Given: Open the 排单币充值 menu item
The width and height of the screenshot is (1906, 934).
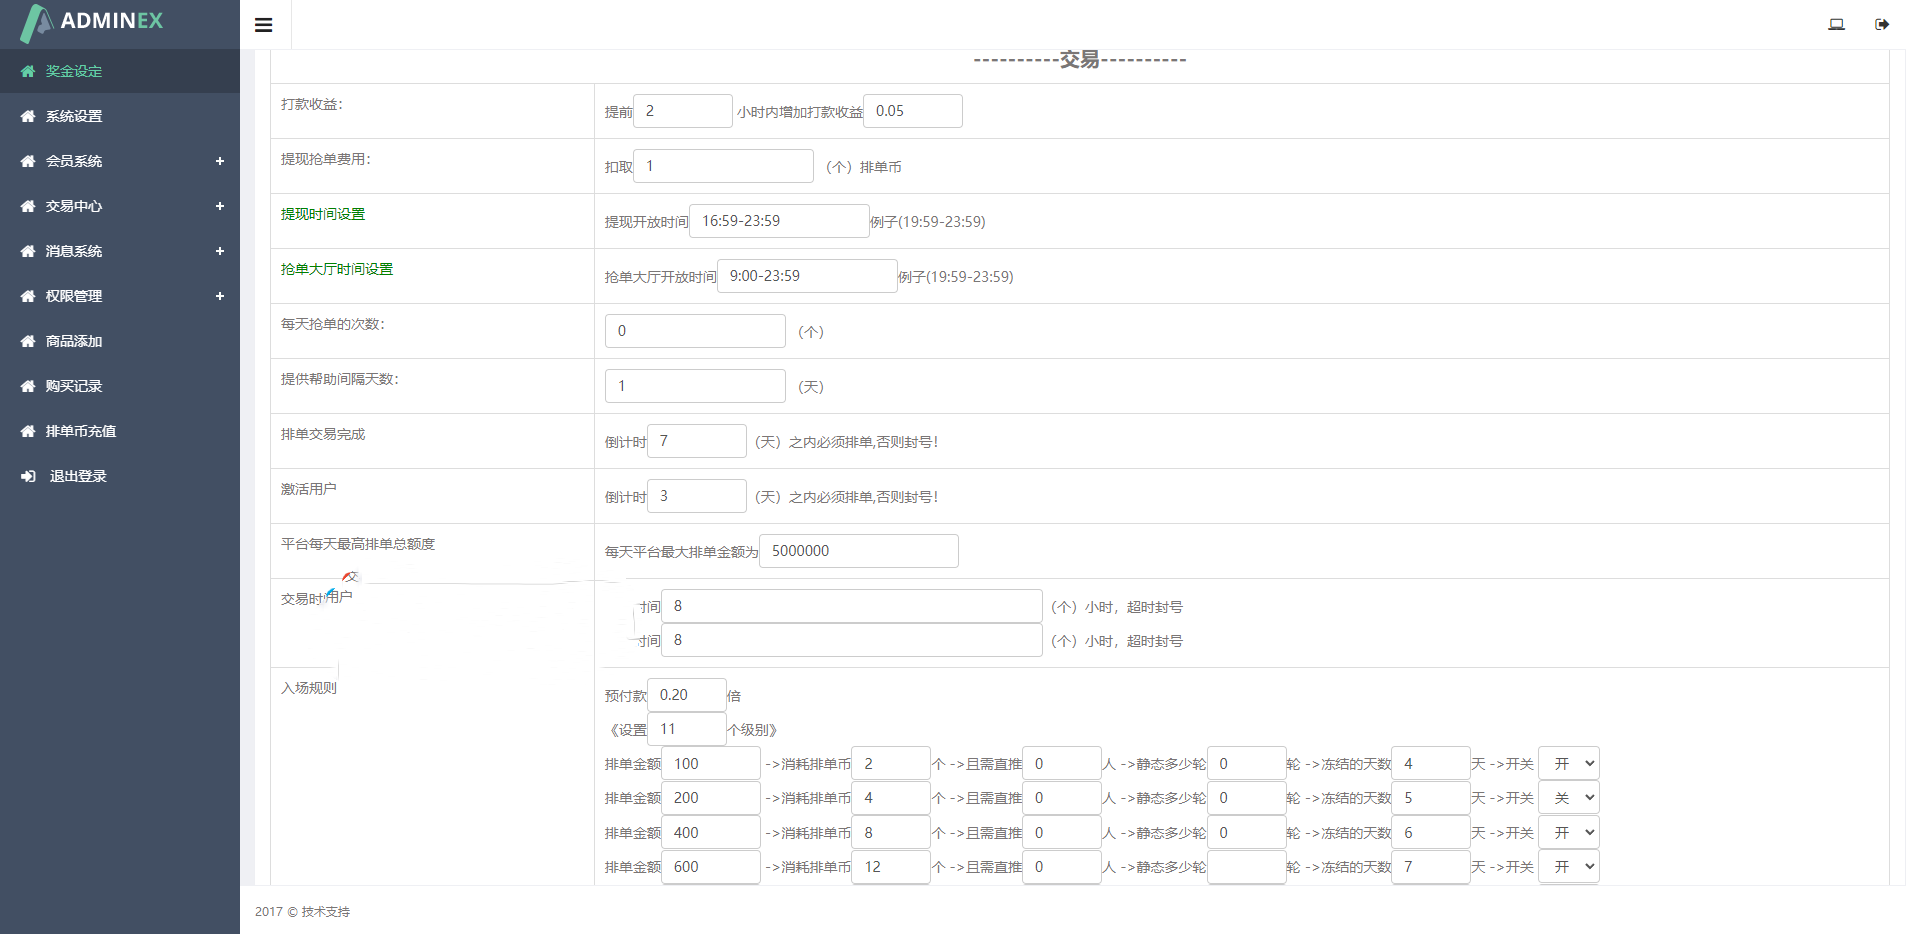Looking at the screenshot, I should [x=80, y=431].
